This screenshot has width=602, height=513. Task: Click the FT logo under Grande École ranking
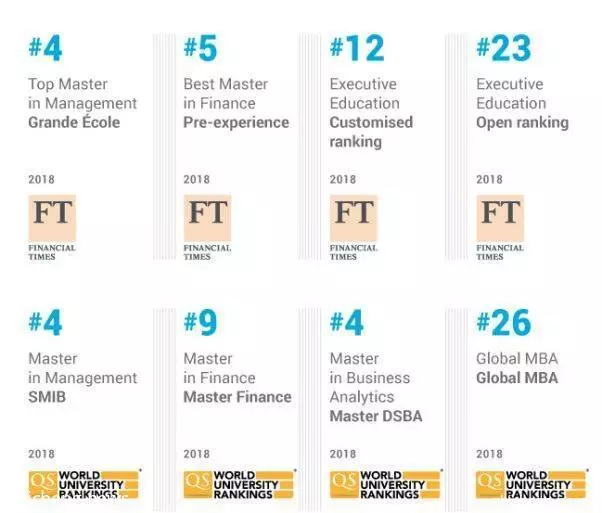pos(52,228)
